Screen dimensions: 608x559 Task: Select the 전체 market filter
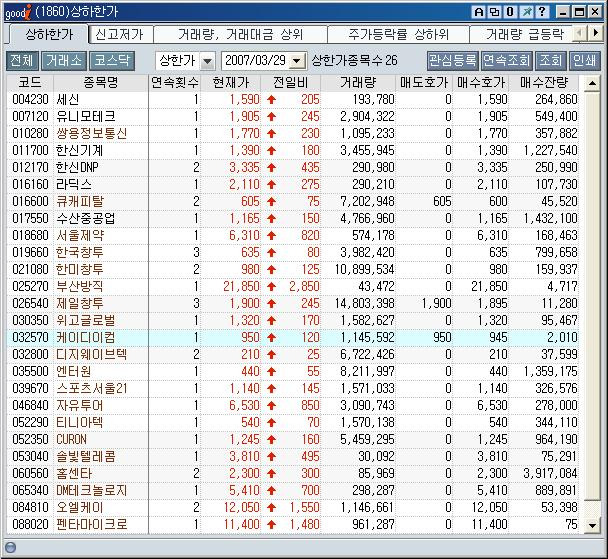point(22,60)
